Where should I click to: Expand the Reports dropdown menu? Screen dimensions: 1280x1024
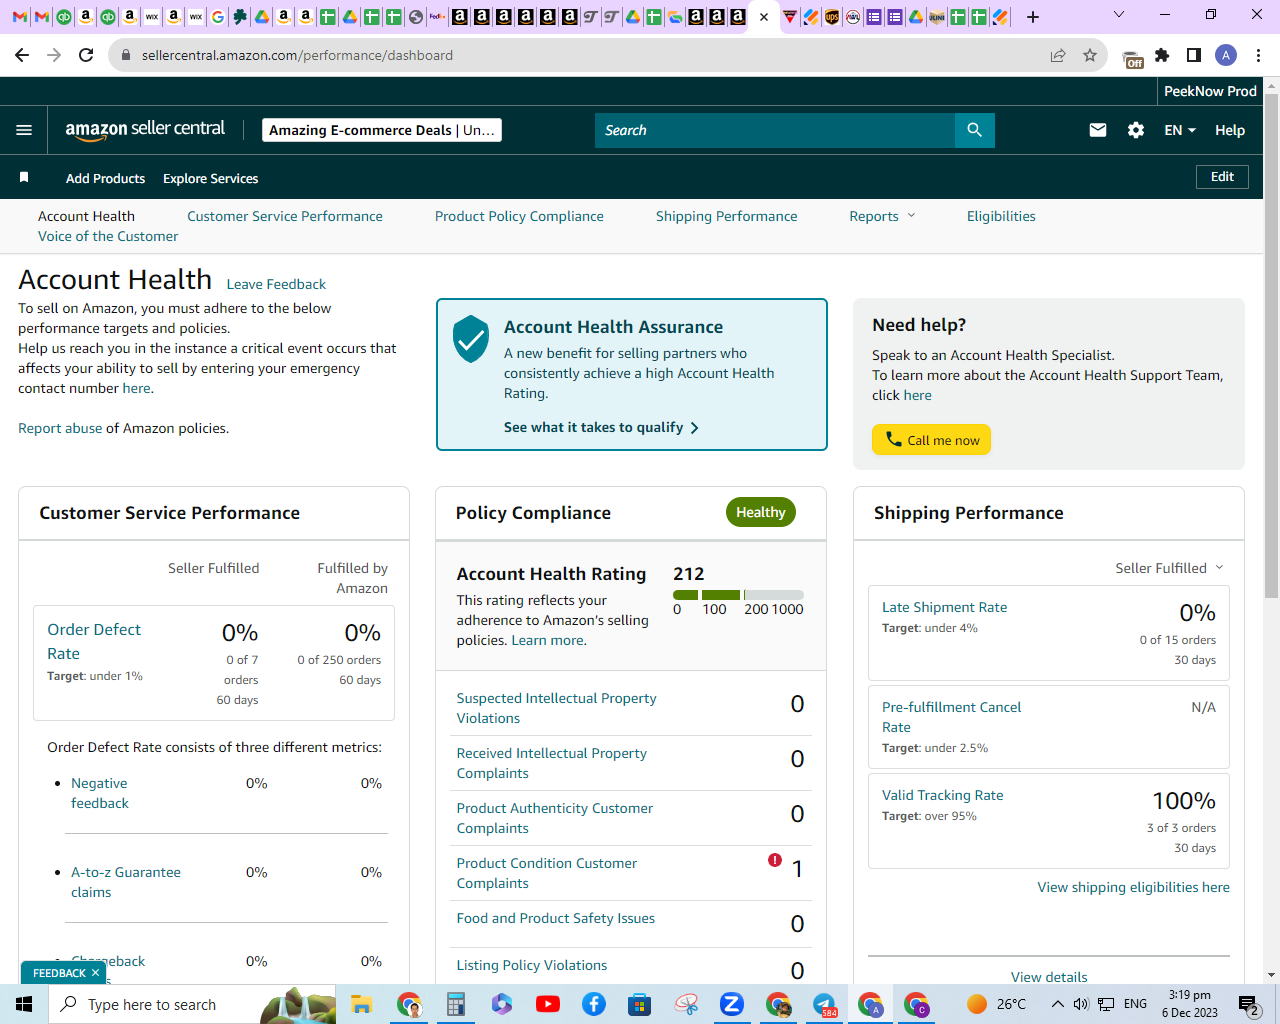click(x=882, y=216)
